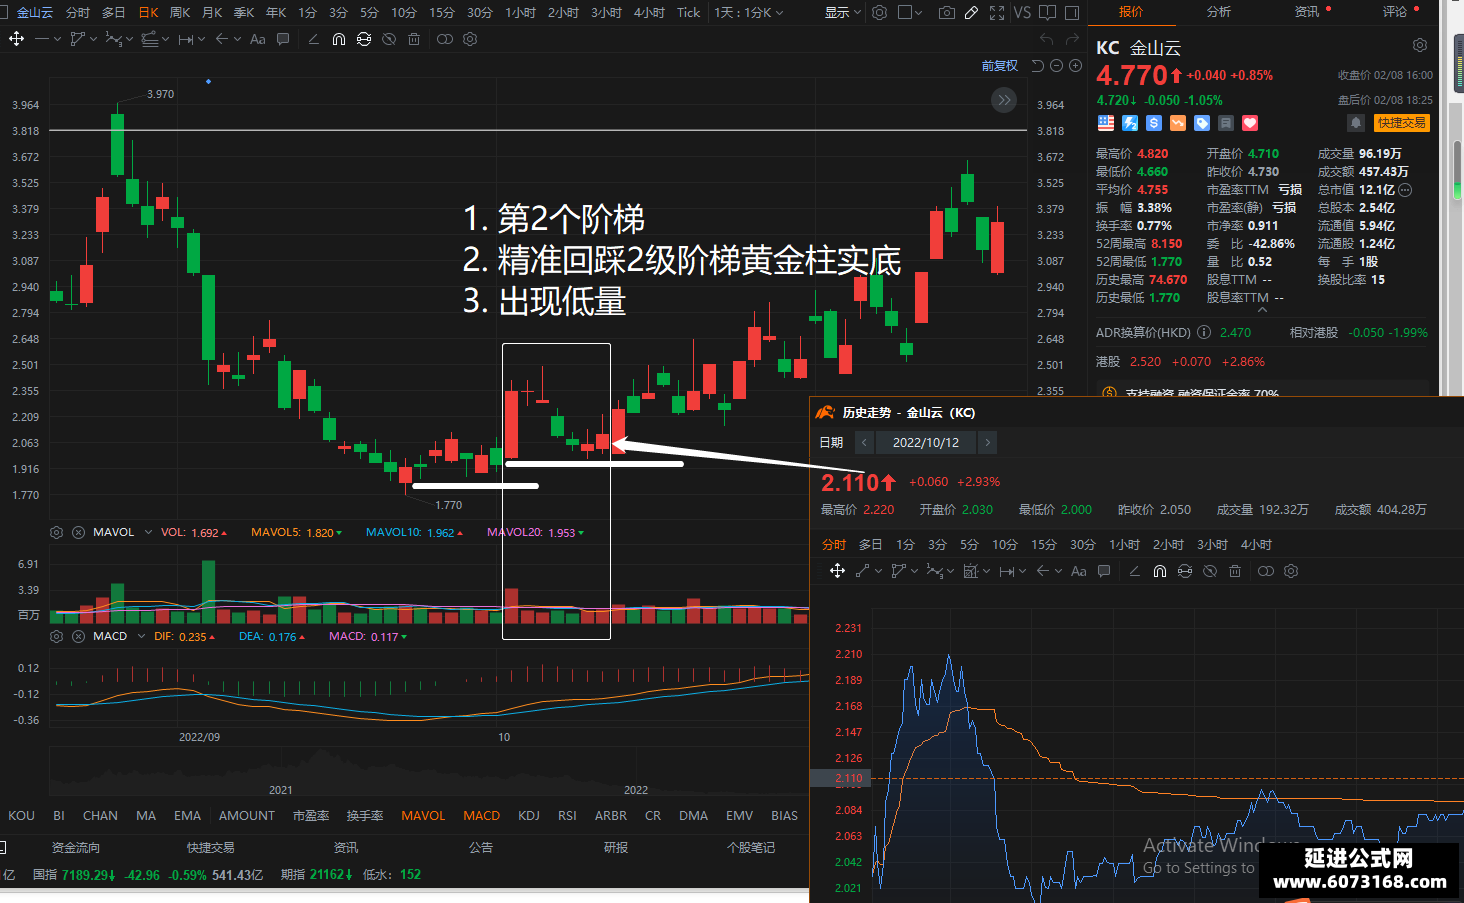Image resolution: width=1464 pixels, height=903 pixels.
Task: Expand the 显示 display dropdown
Action: click(843, 12)
